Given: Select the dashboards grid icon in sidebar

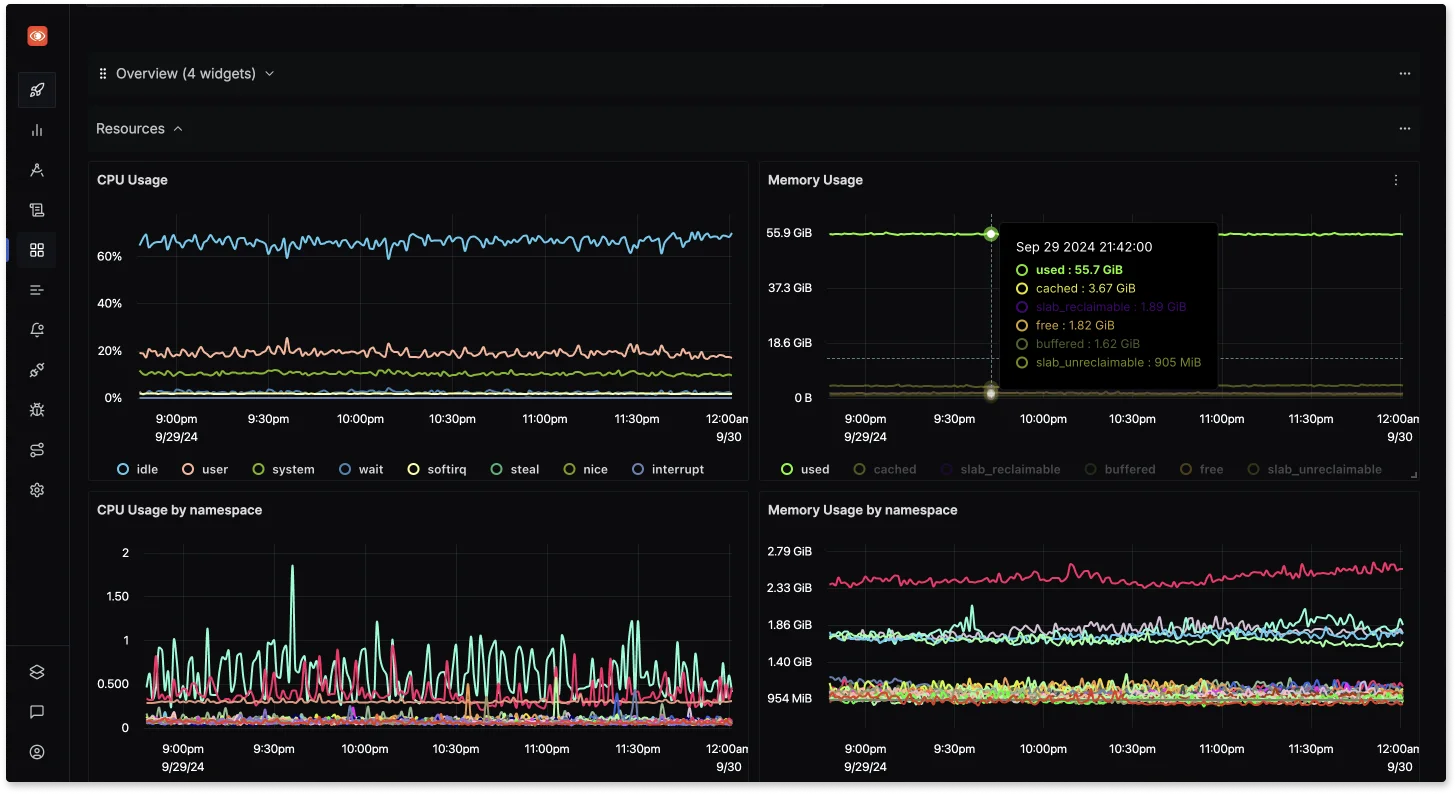Looking at the screenshot, I should [36, 250].
